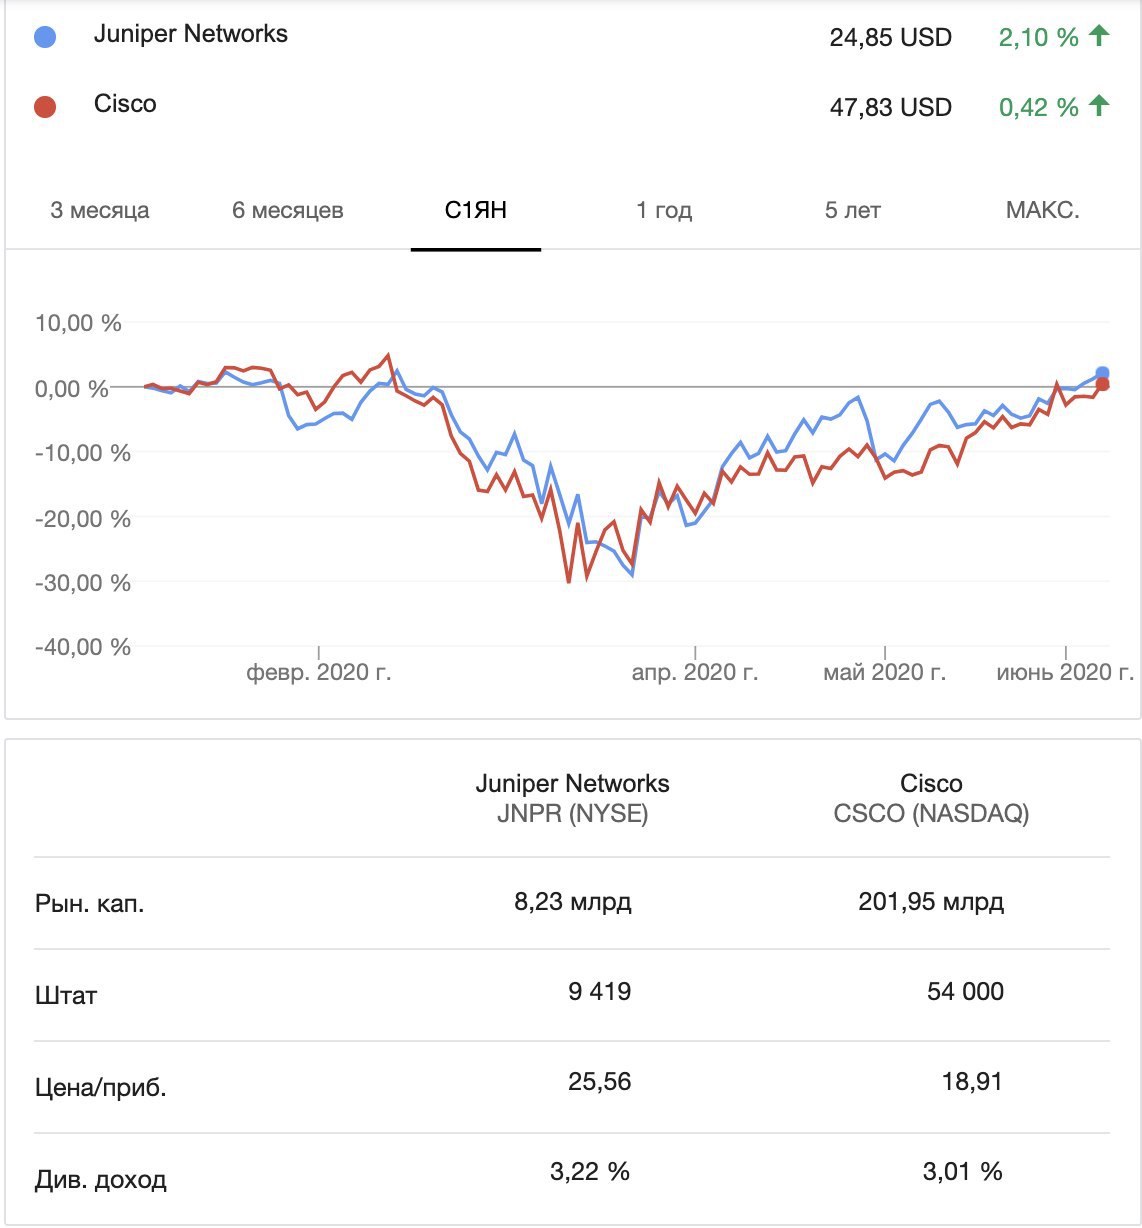
Task: Click the 3,01 % dividend yield value
Action: (x=963, y=1172)
